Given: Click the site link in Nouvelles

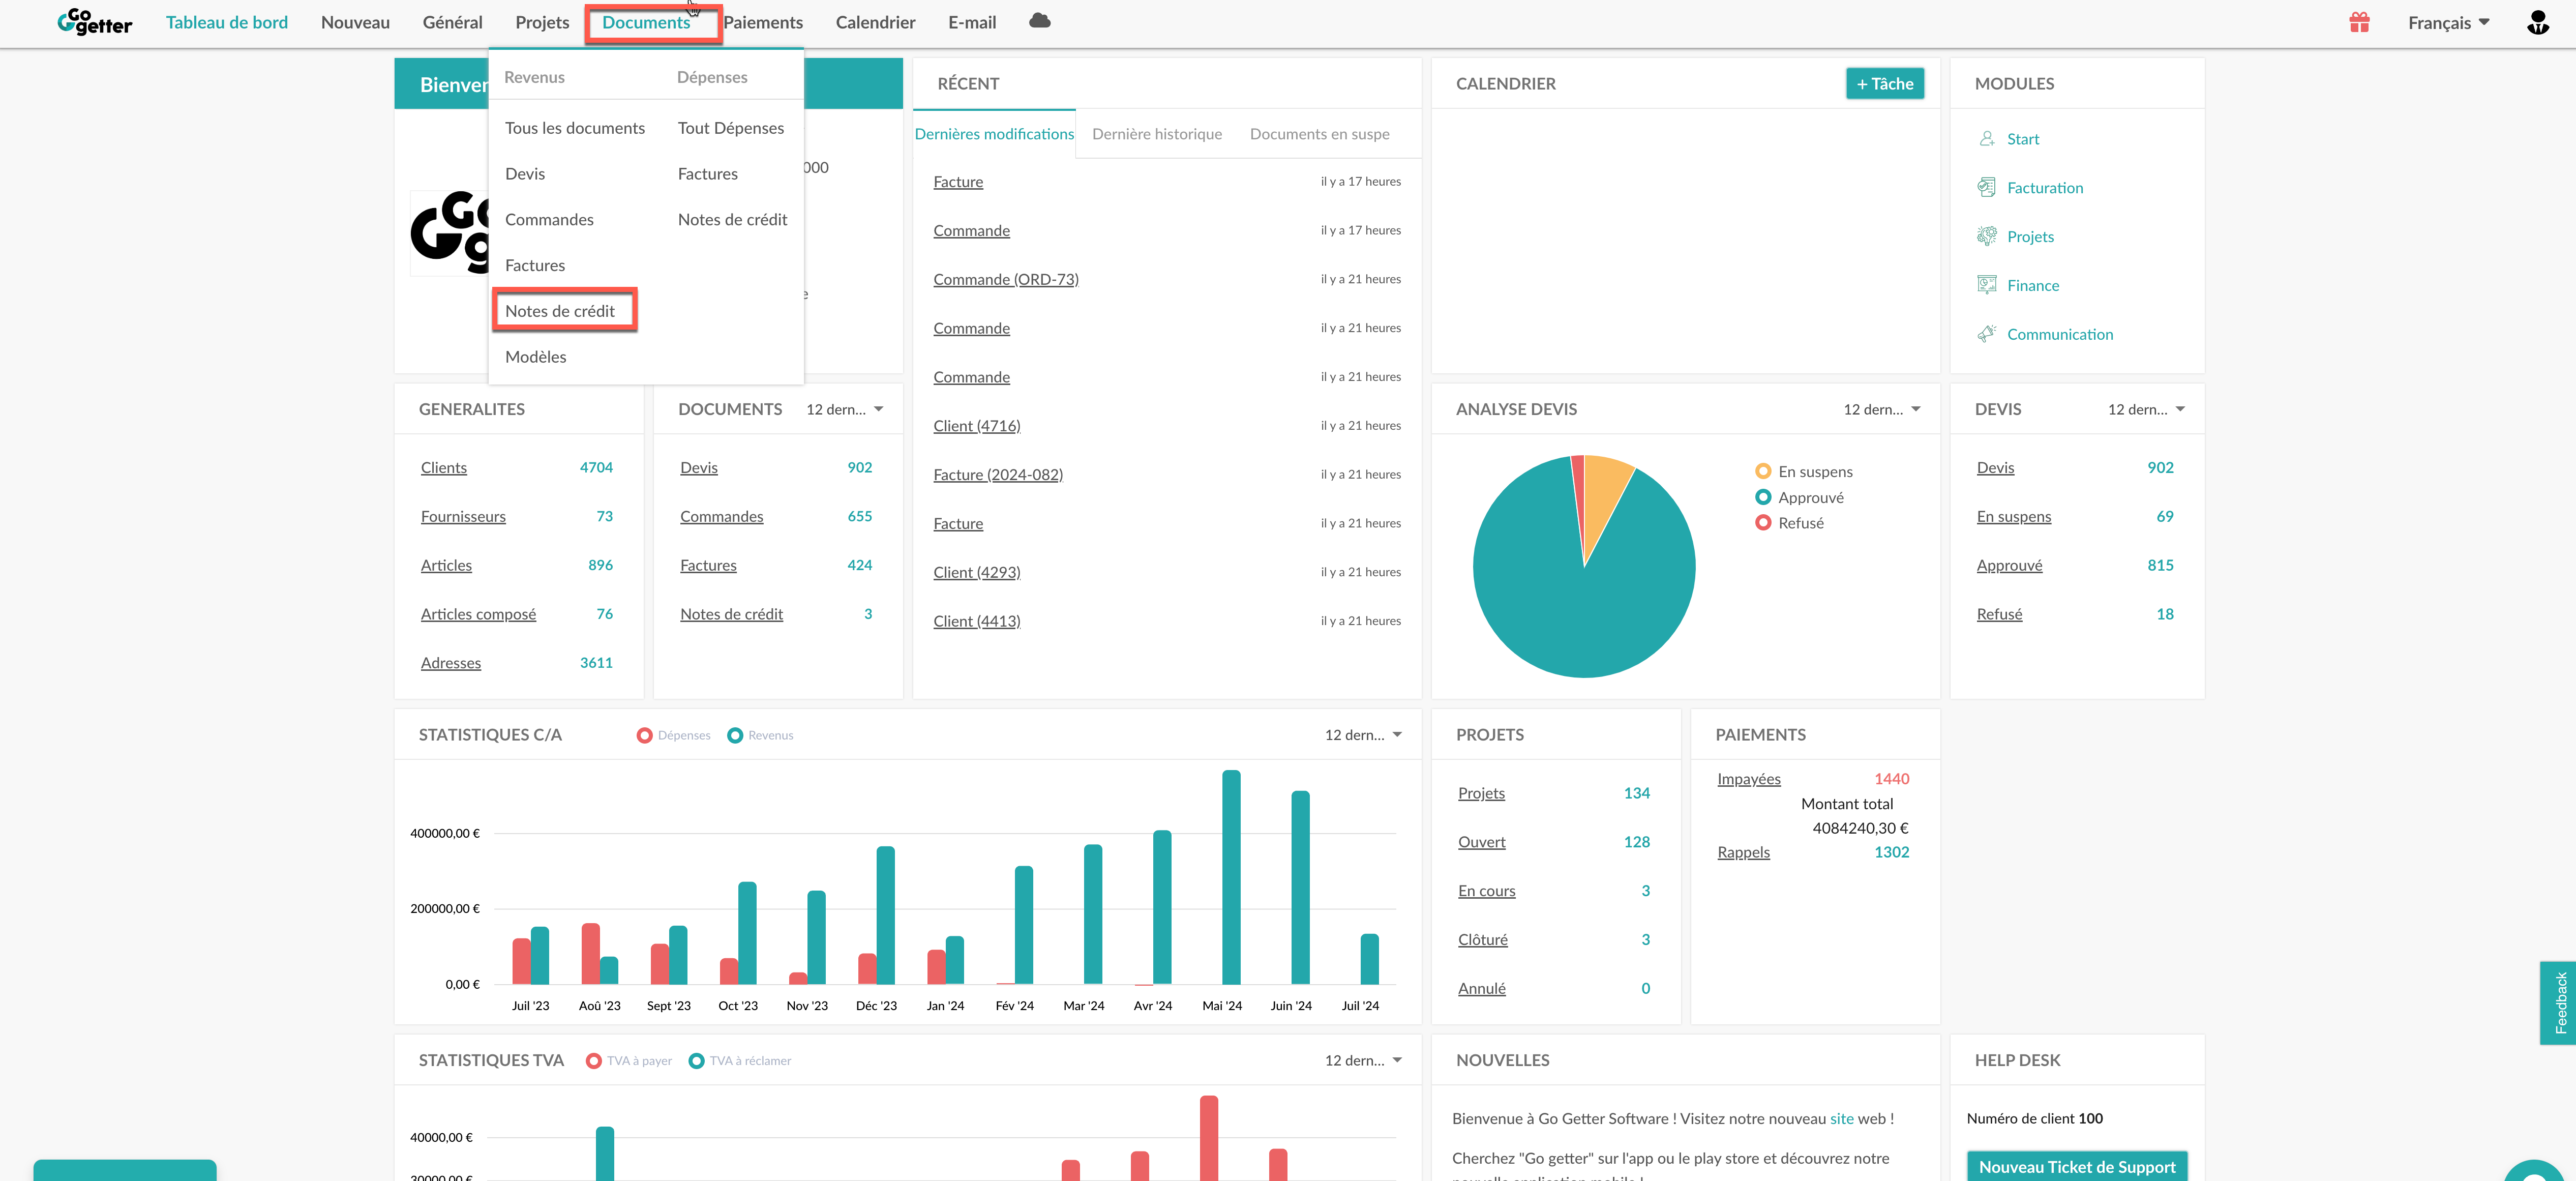Looking at the screenshot, I should pyautogui.click(x=1842, y=1120).
